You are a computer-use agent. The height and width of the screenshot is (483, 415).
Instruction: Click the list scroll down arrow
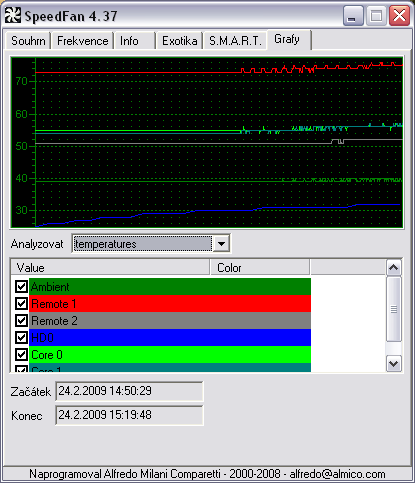click(x=394, y=363)
